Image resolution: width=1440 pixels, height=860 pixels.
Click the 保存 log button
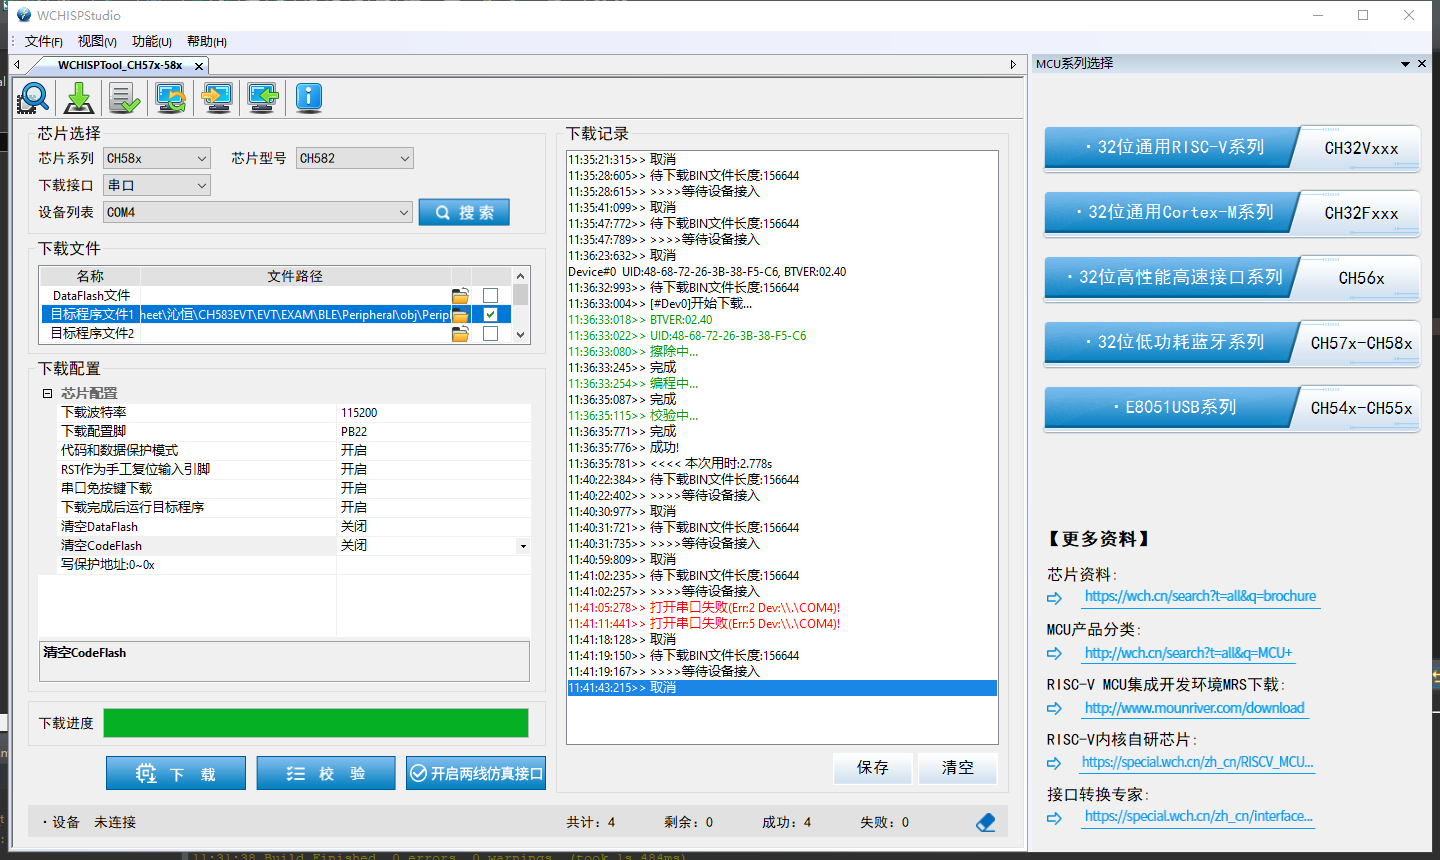point(873,767)
